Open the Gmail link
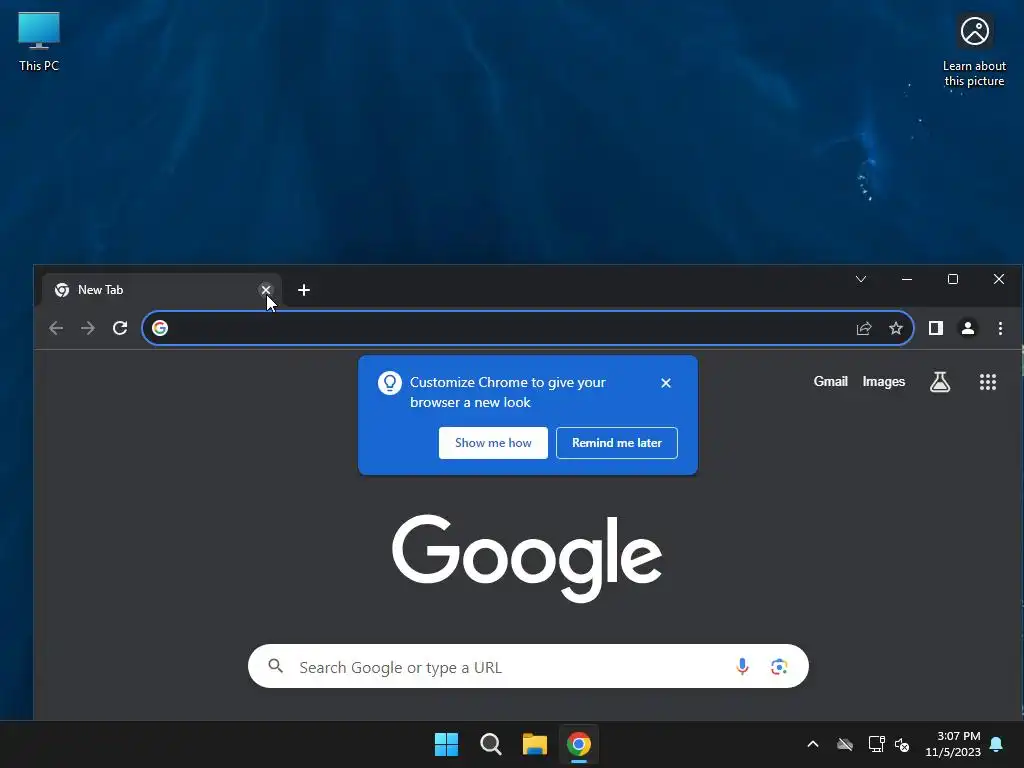Screen dimensions: 1024x768 [830, 381]
